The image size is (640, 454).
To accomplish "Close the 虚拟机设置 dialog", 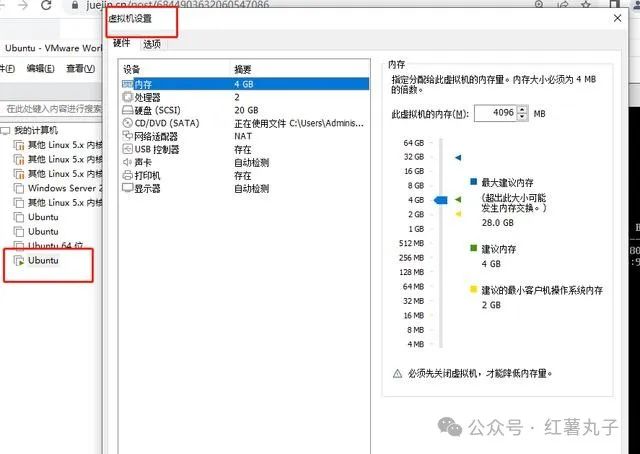I will coord(618,18).
